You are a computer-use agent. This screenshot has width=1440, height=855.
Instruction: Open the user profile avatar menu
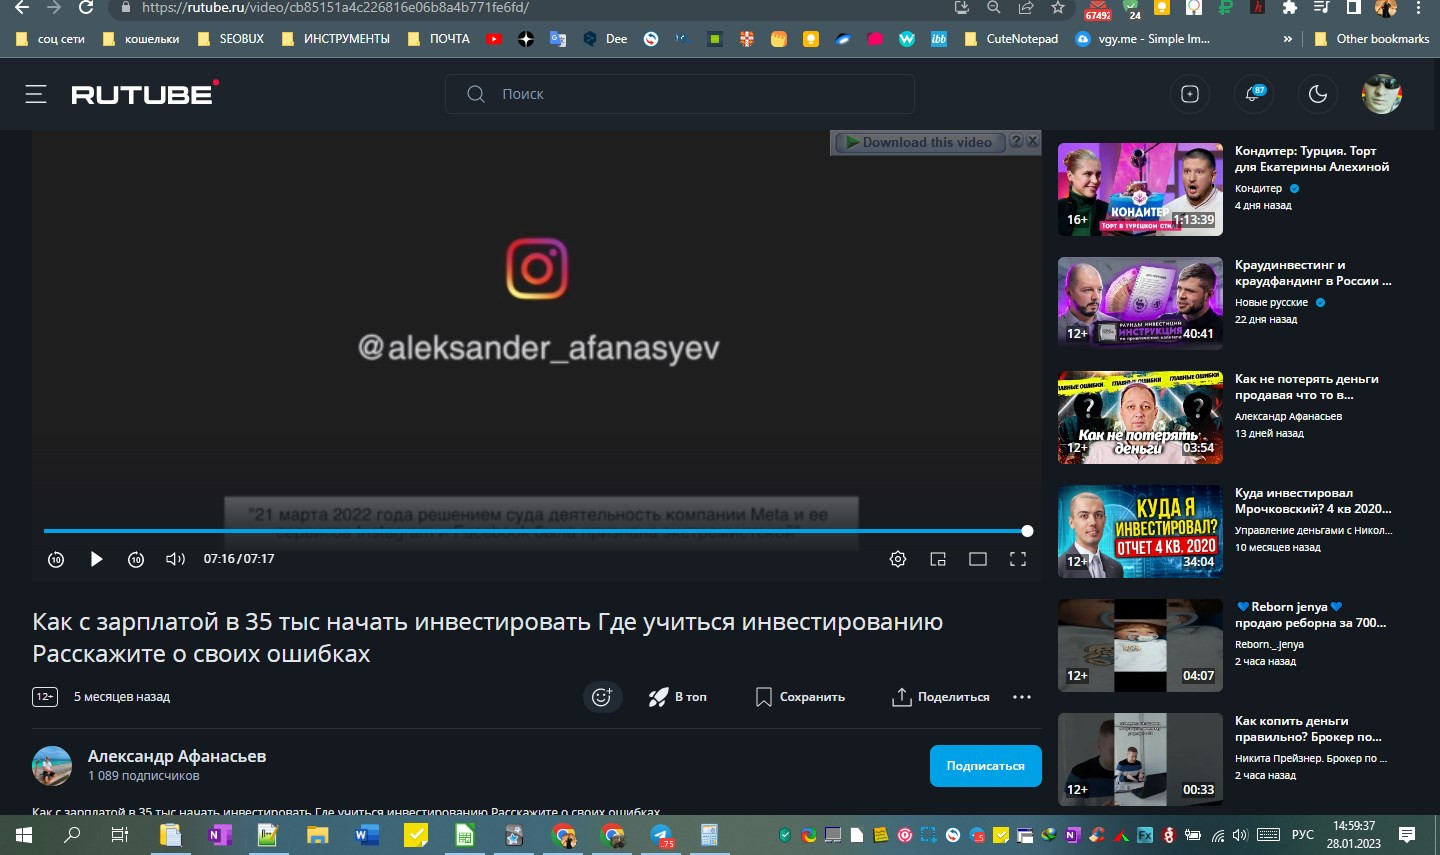[x=1382, y=94]
